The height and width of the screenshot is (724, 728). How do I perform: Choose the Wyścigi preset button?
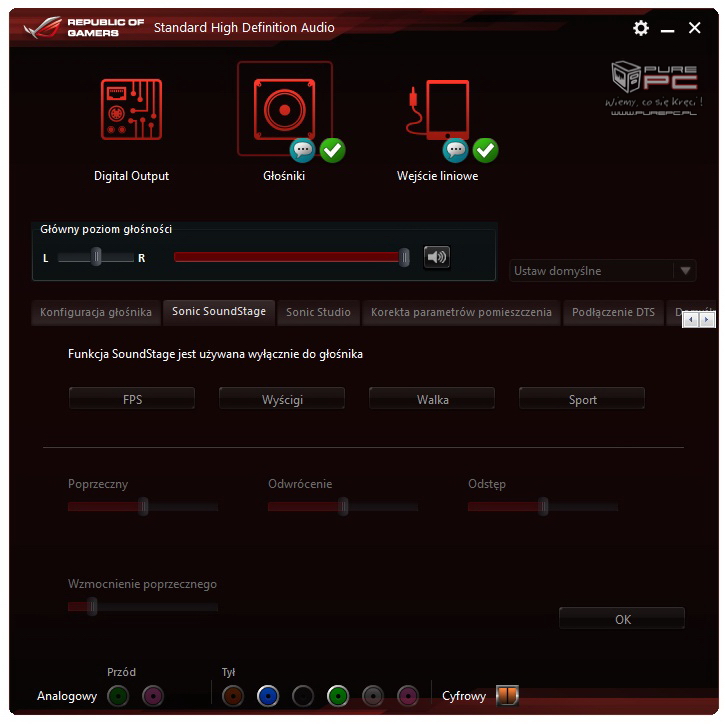(x=282, y=399)
